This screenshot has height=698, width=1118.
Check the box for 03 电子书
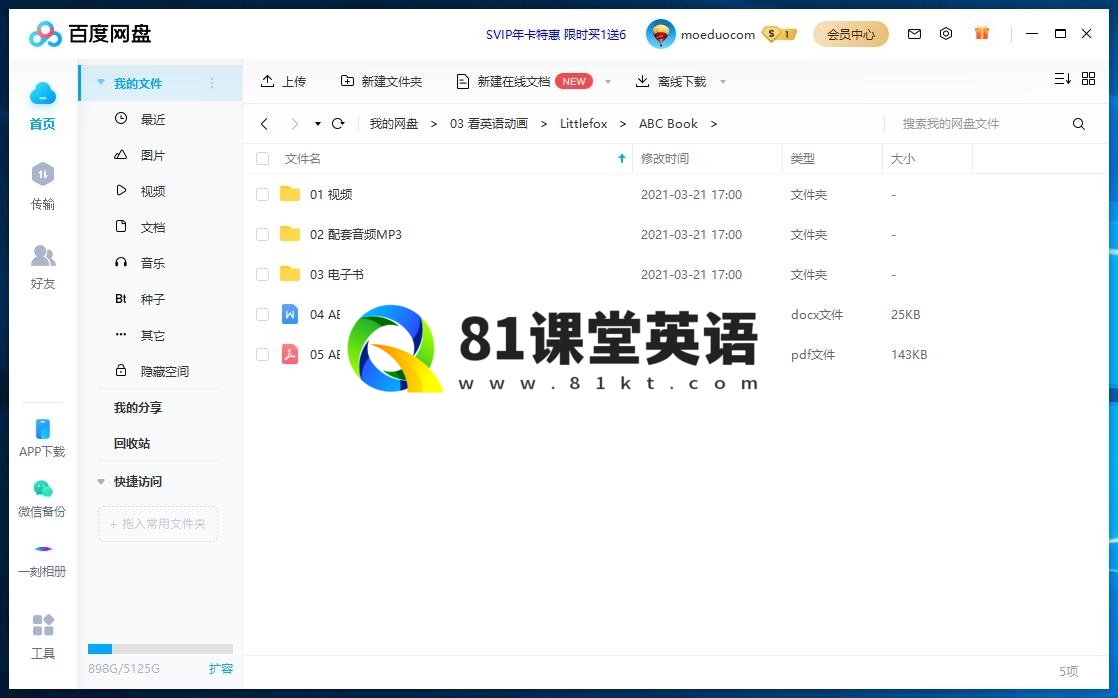click(x=262, y=274)
